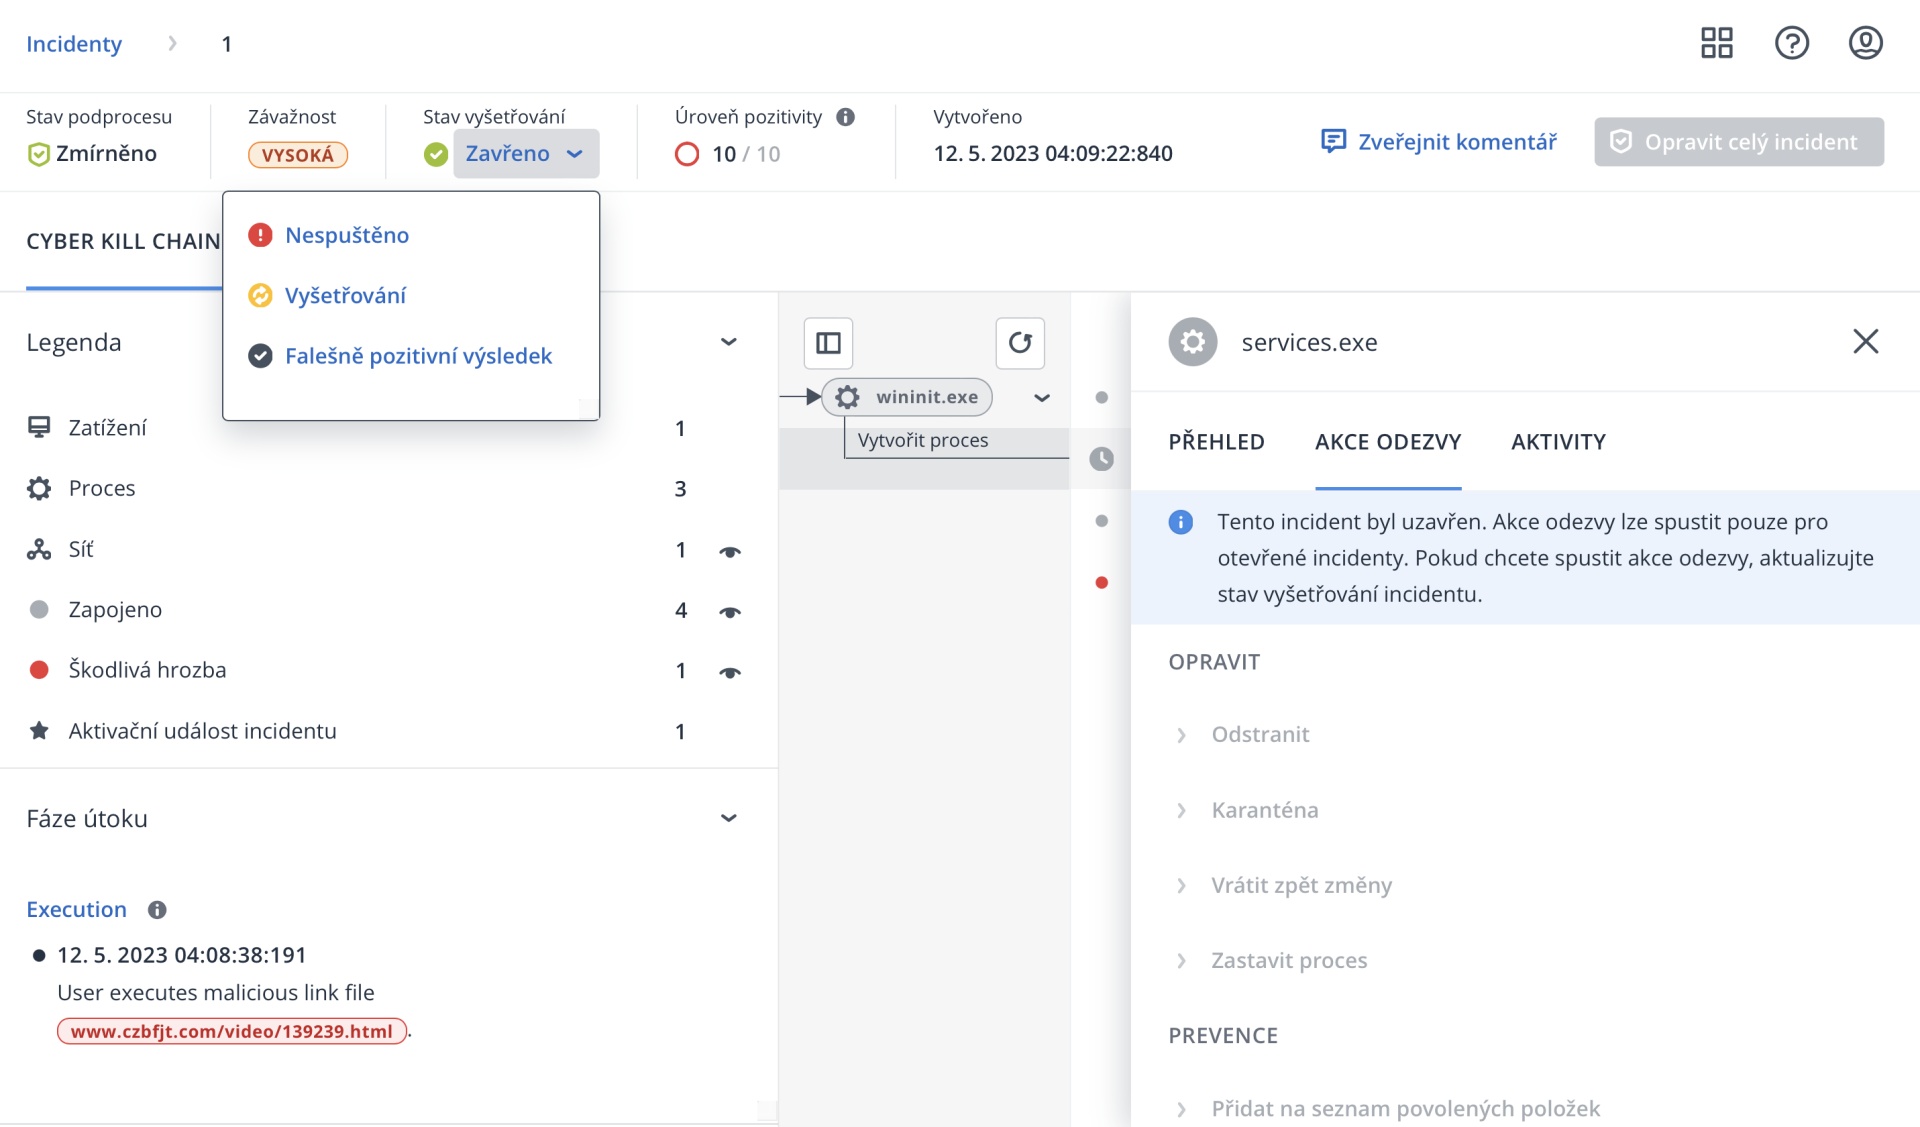1920x1127 pixels.
Task: Click the refresh graph icon
Action: (1020, 343)
